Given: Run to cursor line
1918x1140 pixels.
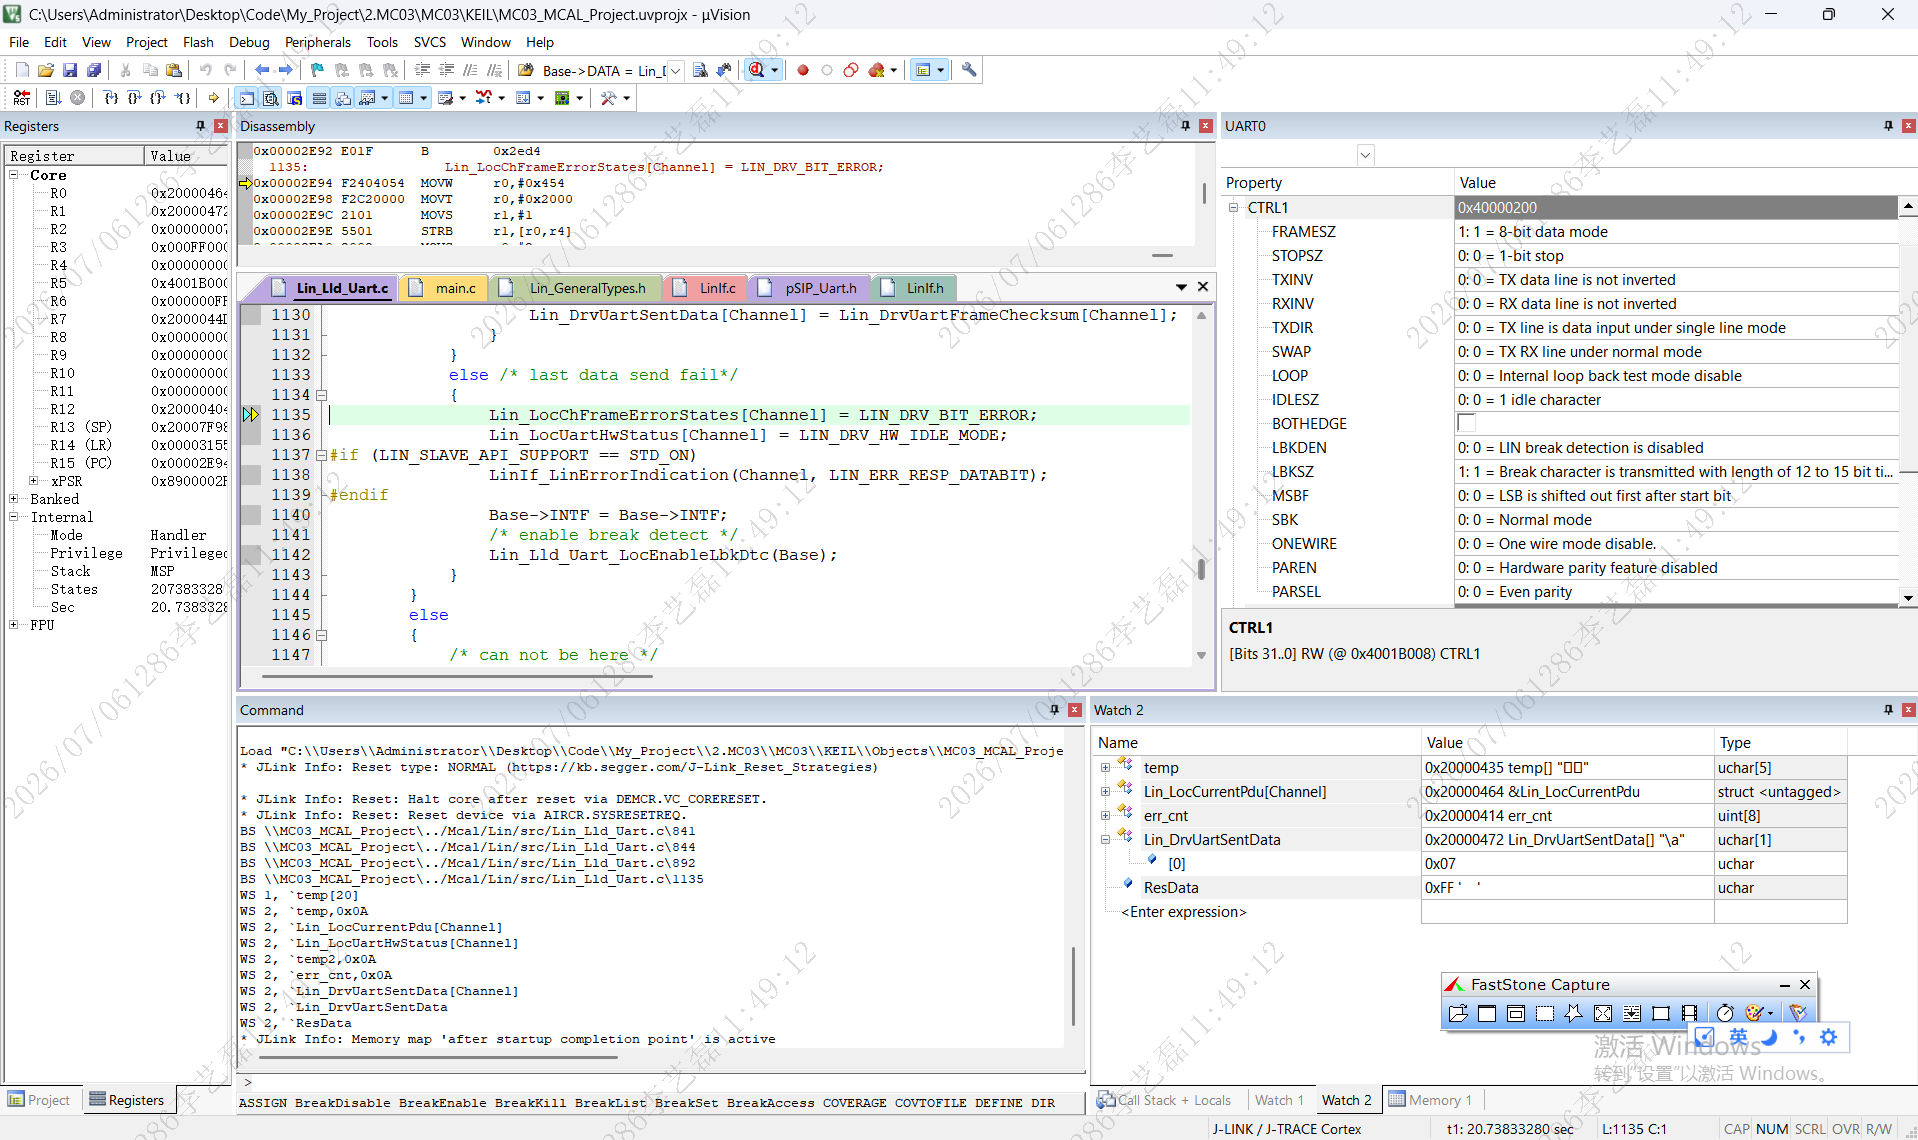Looking at the screenshot, I should point(183,98).
